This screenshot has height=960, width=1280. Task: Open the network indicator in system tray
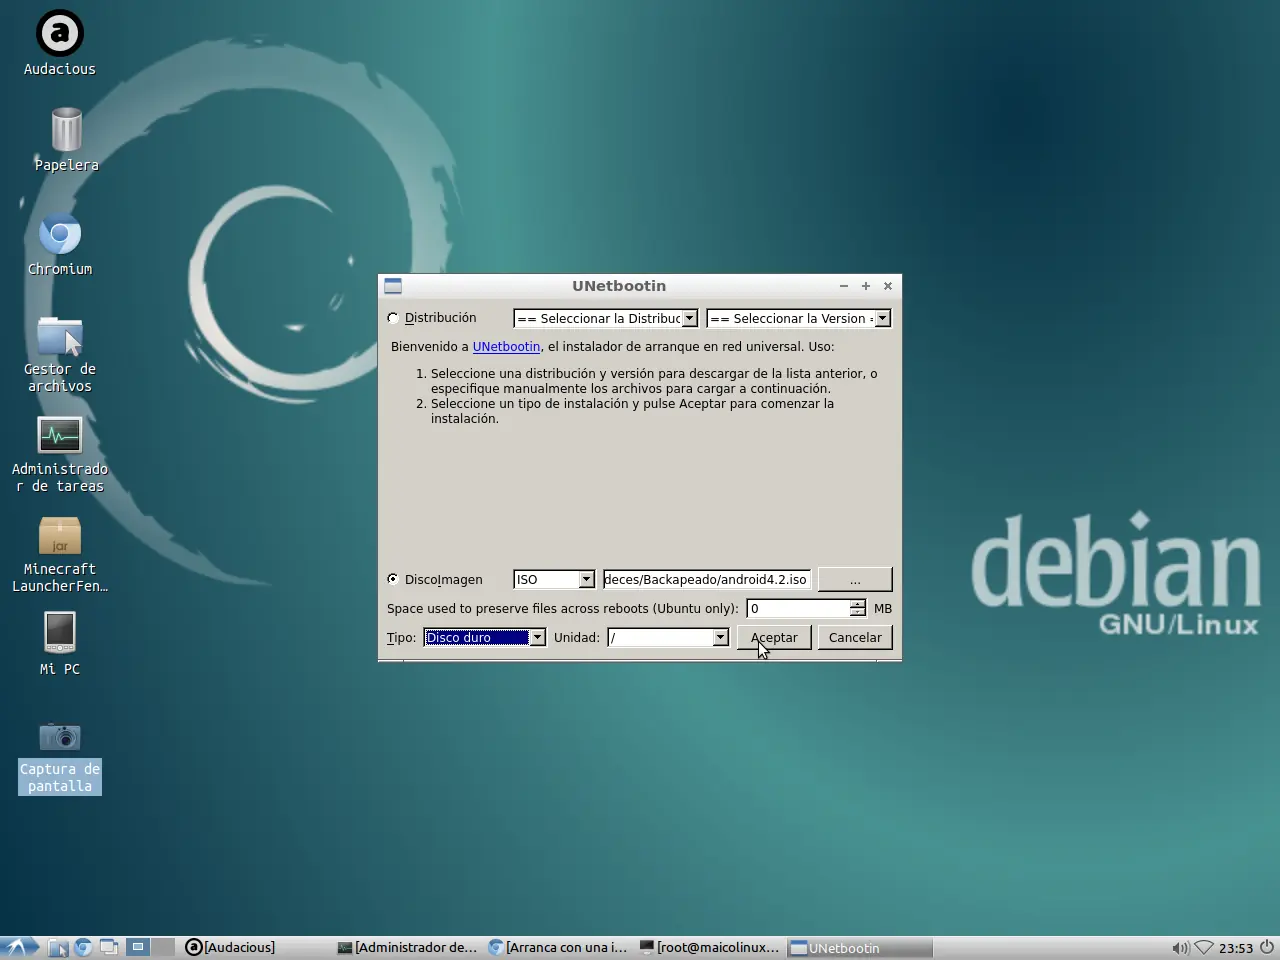1204,948
